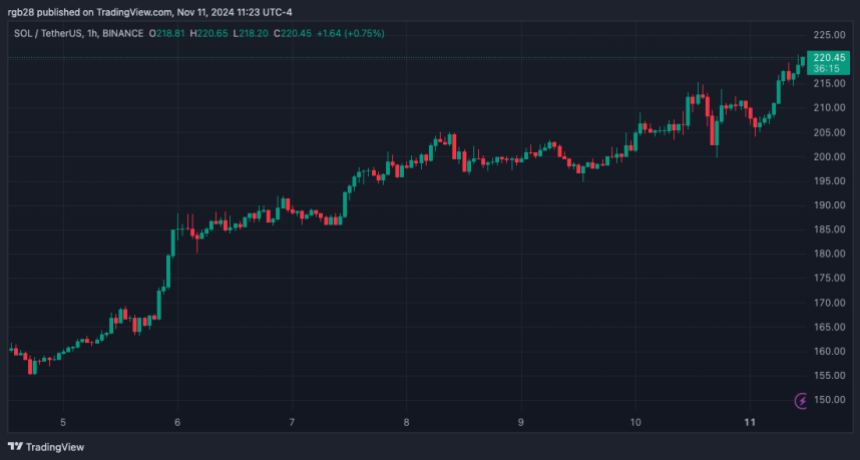Click date 8 on the time axis
Screen dimensions: 860x460
(x=406, y=423)
